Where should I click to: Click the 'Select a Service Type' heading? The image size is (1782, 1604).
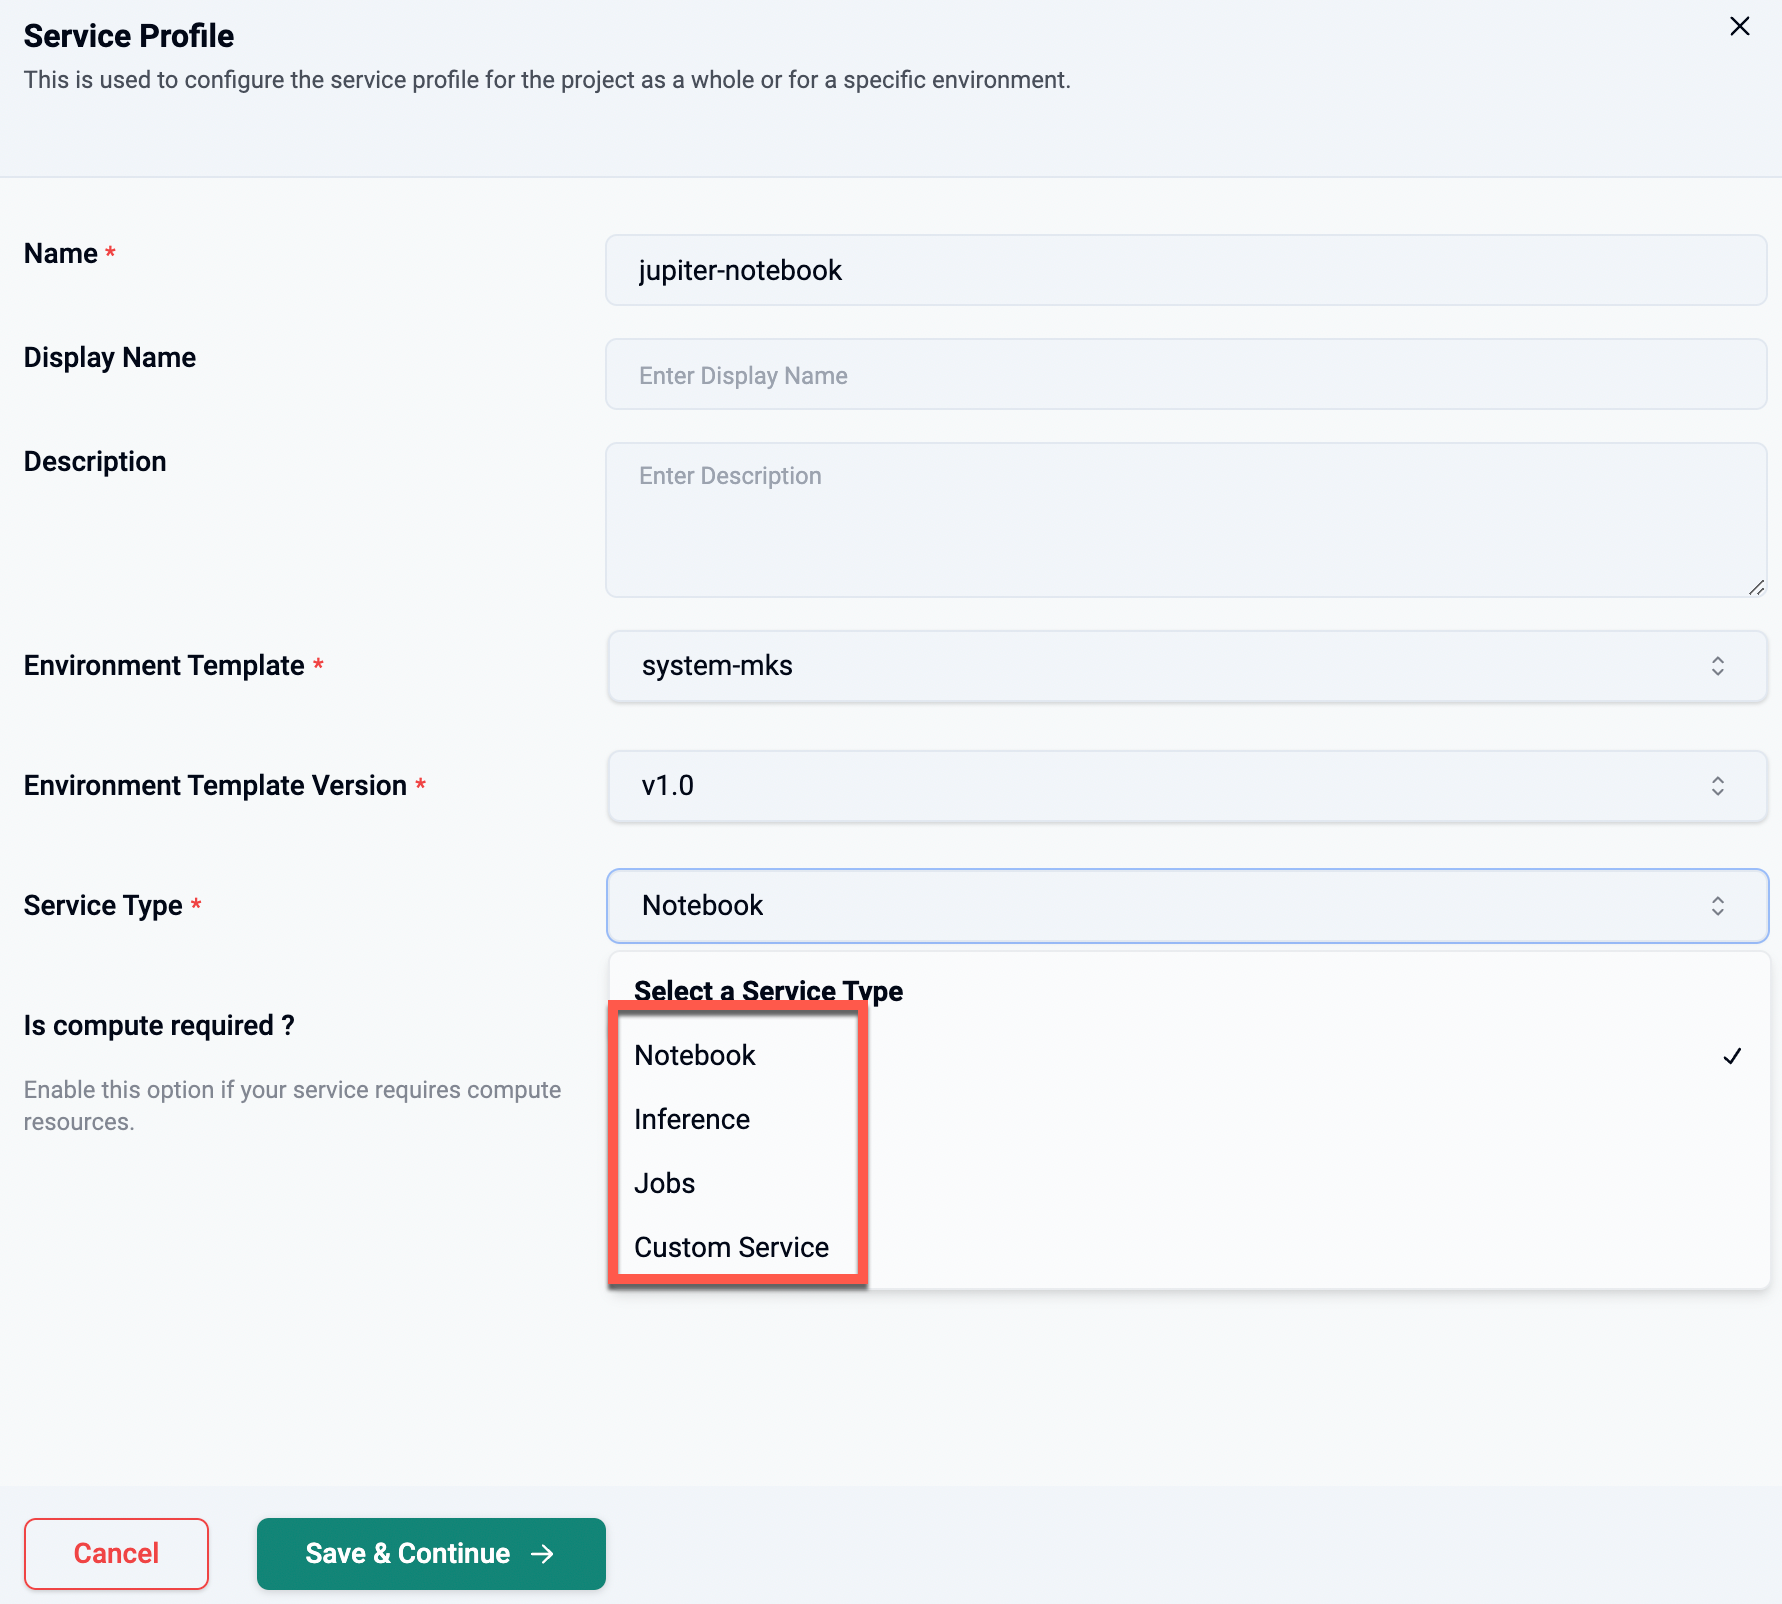(x=768, y=991)
